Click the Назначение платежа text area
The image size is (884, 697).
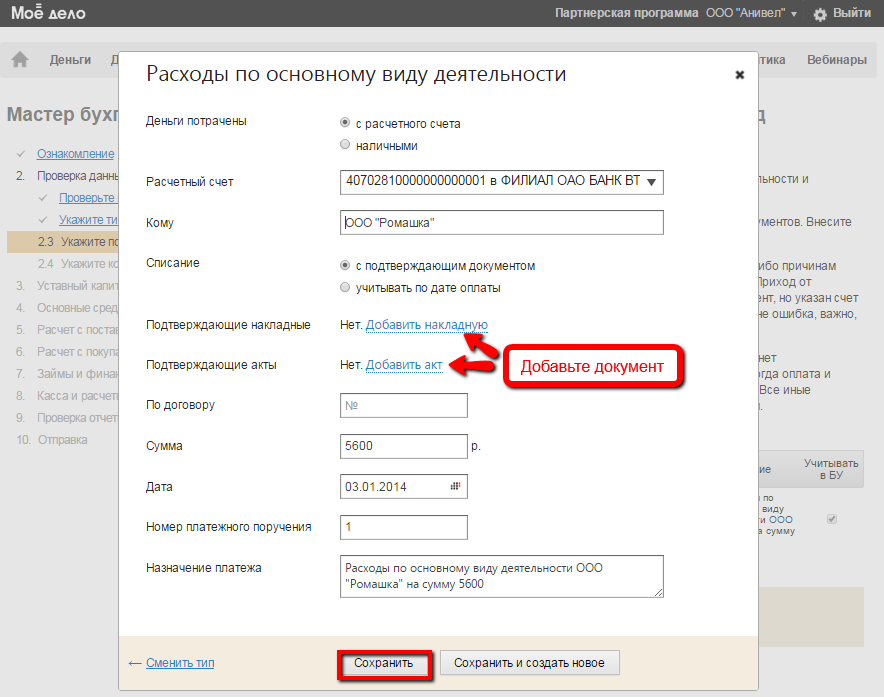coord(502,576)
